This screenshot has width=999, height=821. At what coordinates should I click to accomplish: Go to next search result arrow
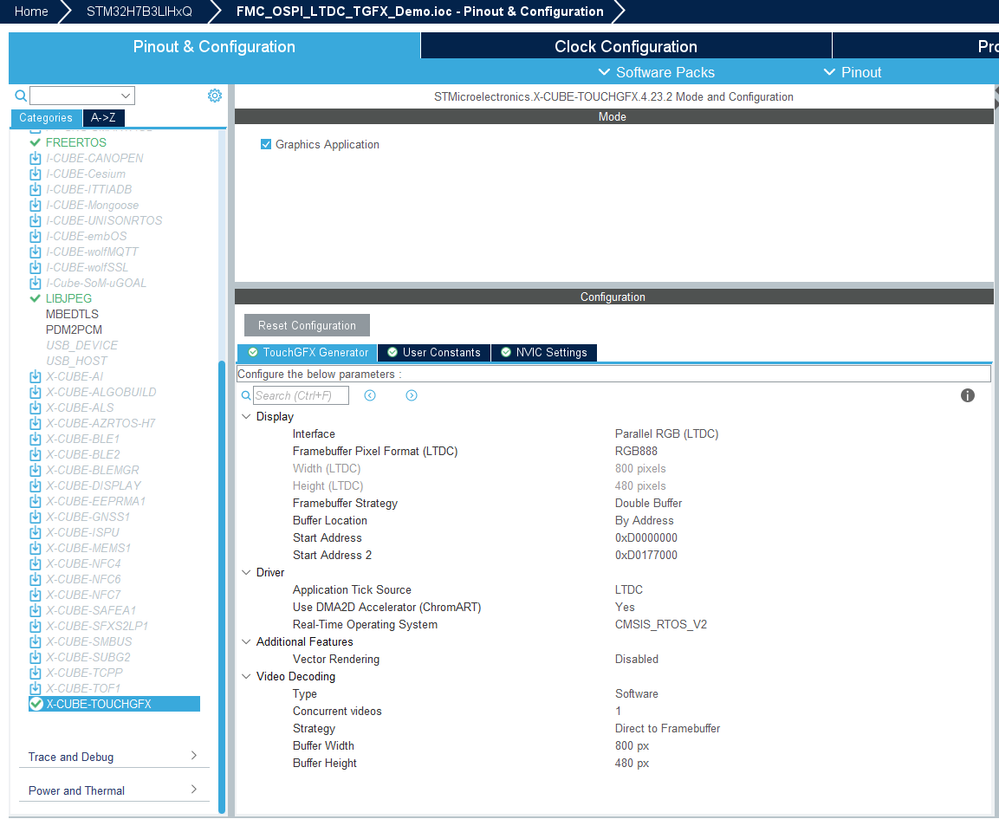(x=412, y=396)
